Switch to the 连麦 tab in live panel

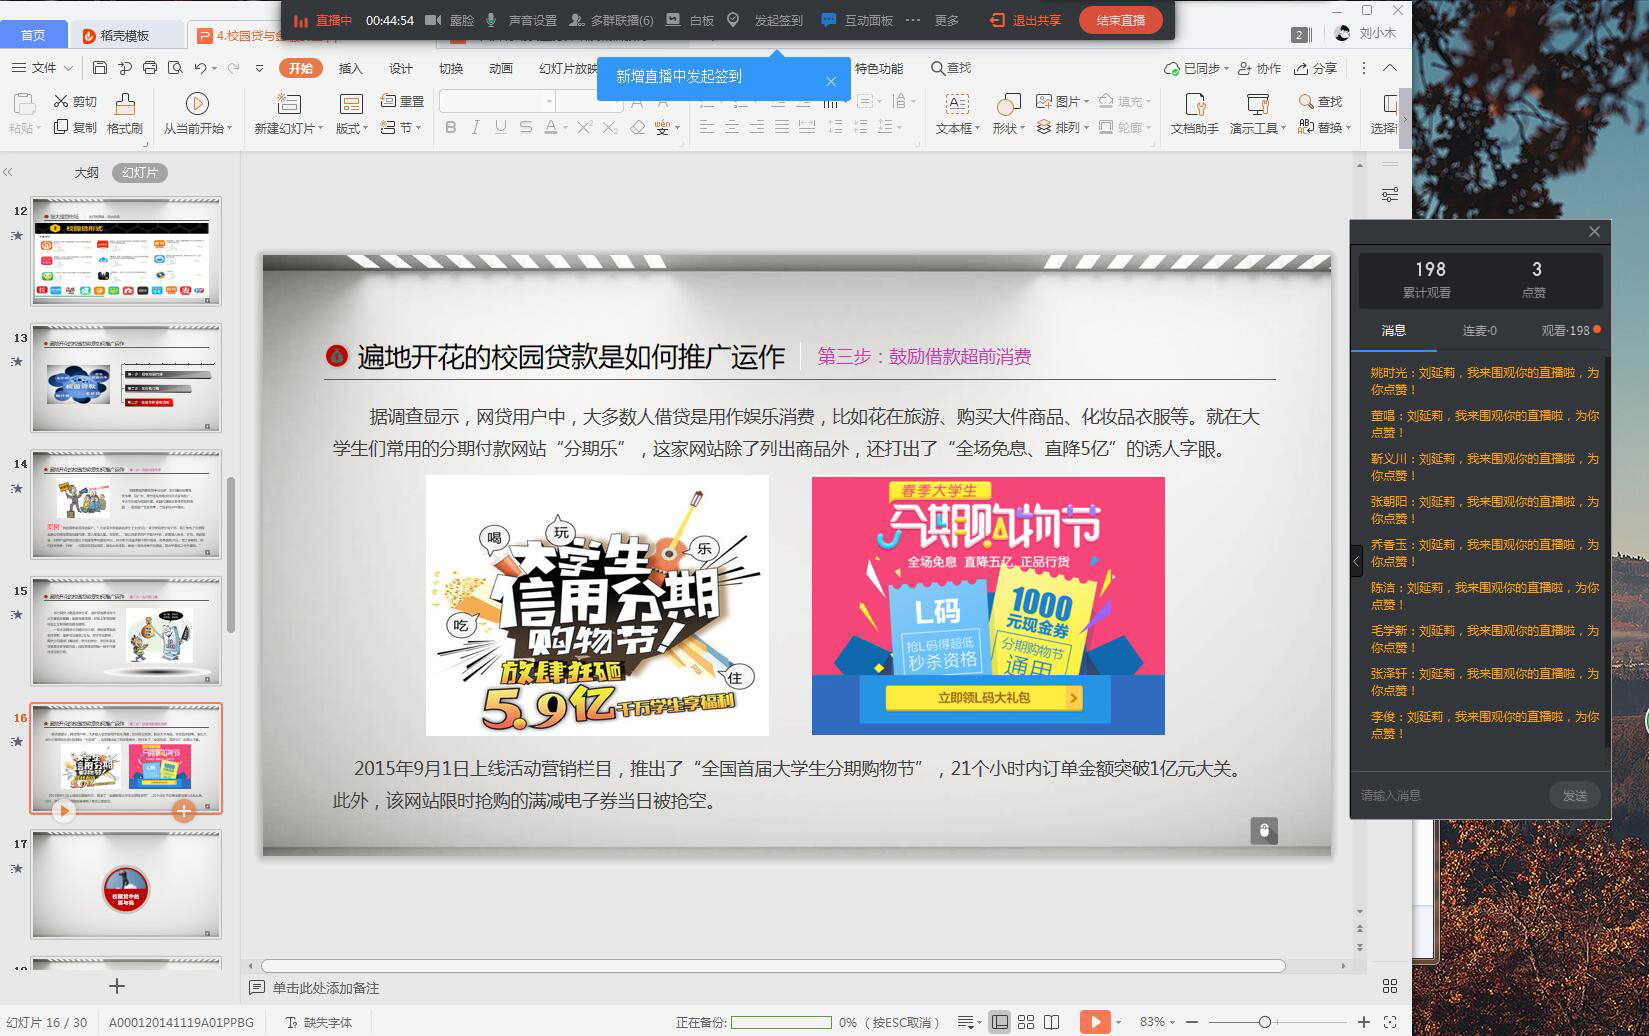1480,330
